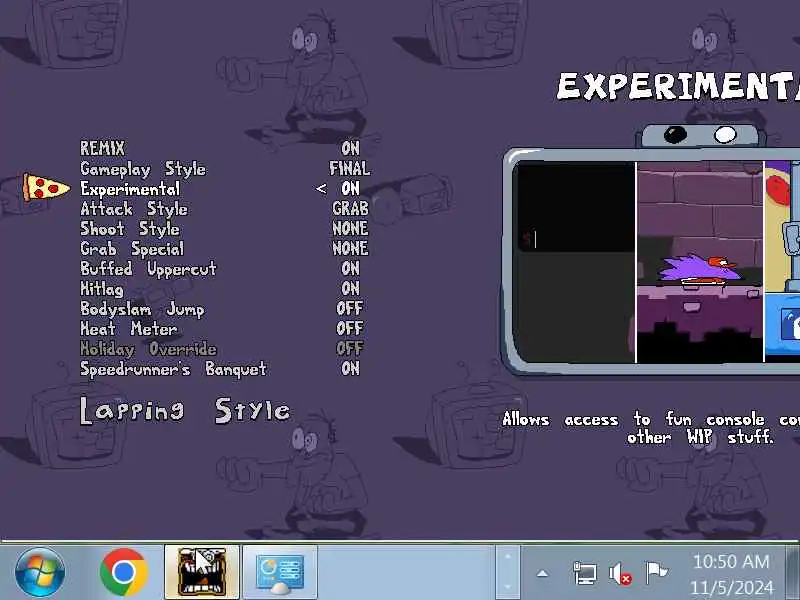Switch to Pizza Tower game taskbar icon
Viewport: 800px width, 600px height.
pyautogui.click(x=202, y=572)
